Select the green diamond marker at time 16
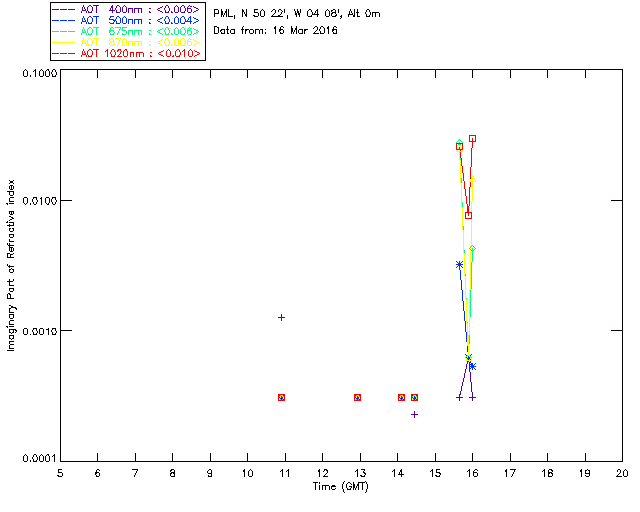The height and width of the screenshot is (512, 640). coord(472,248)
